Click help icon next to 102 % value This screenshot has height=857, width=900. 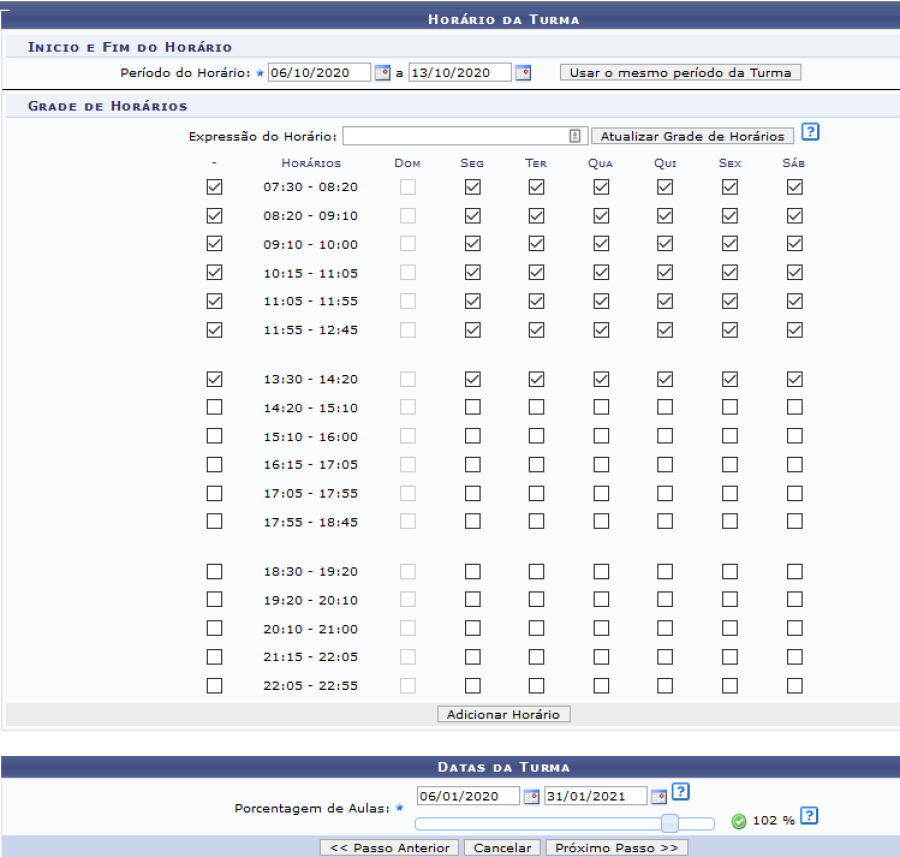810,816
